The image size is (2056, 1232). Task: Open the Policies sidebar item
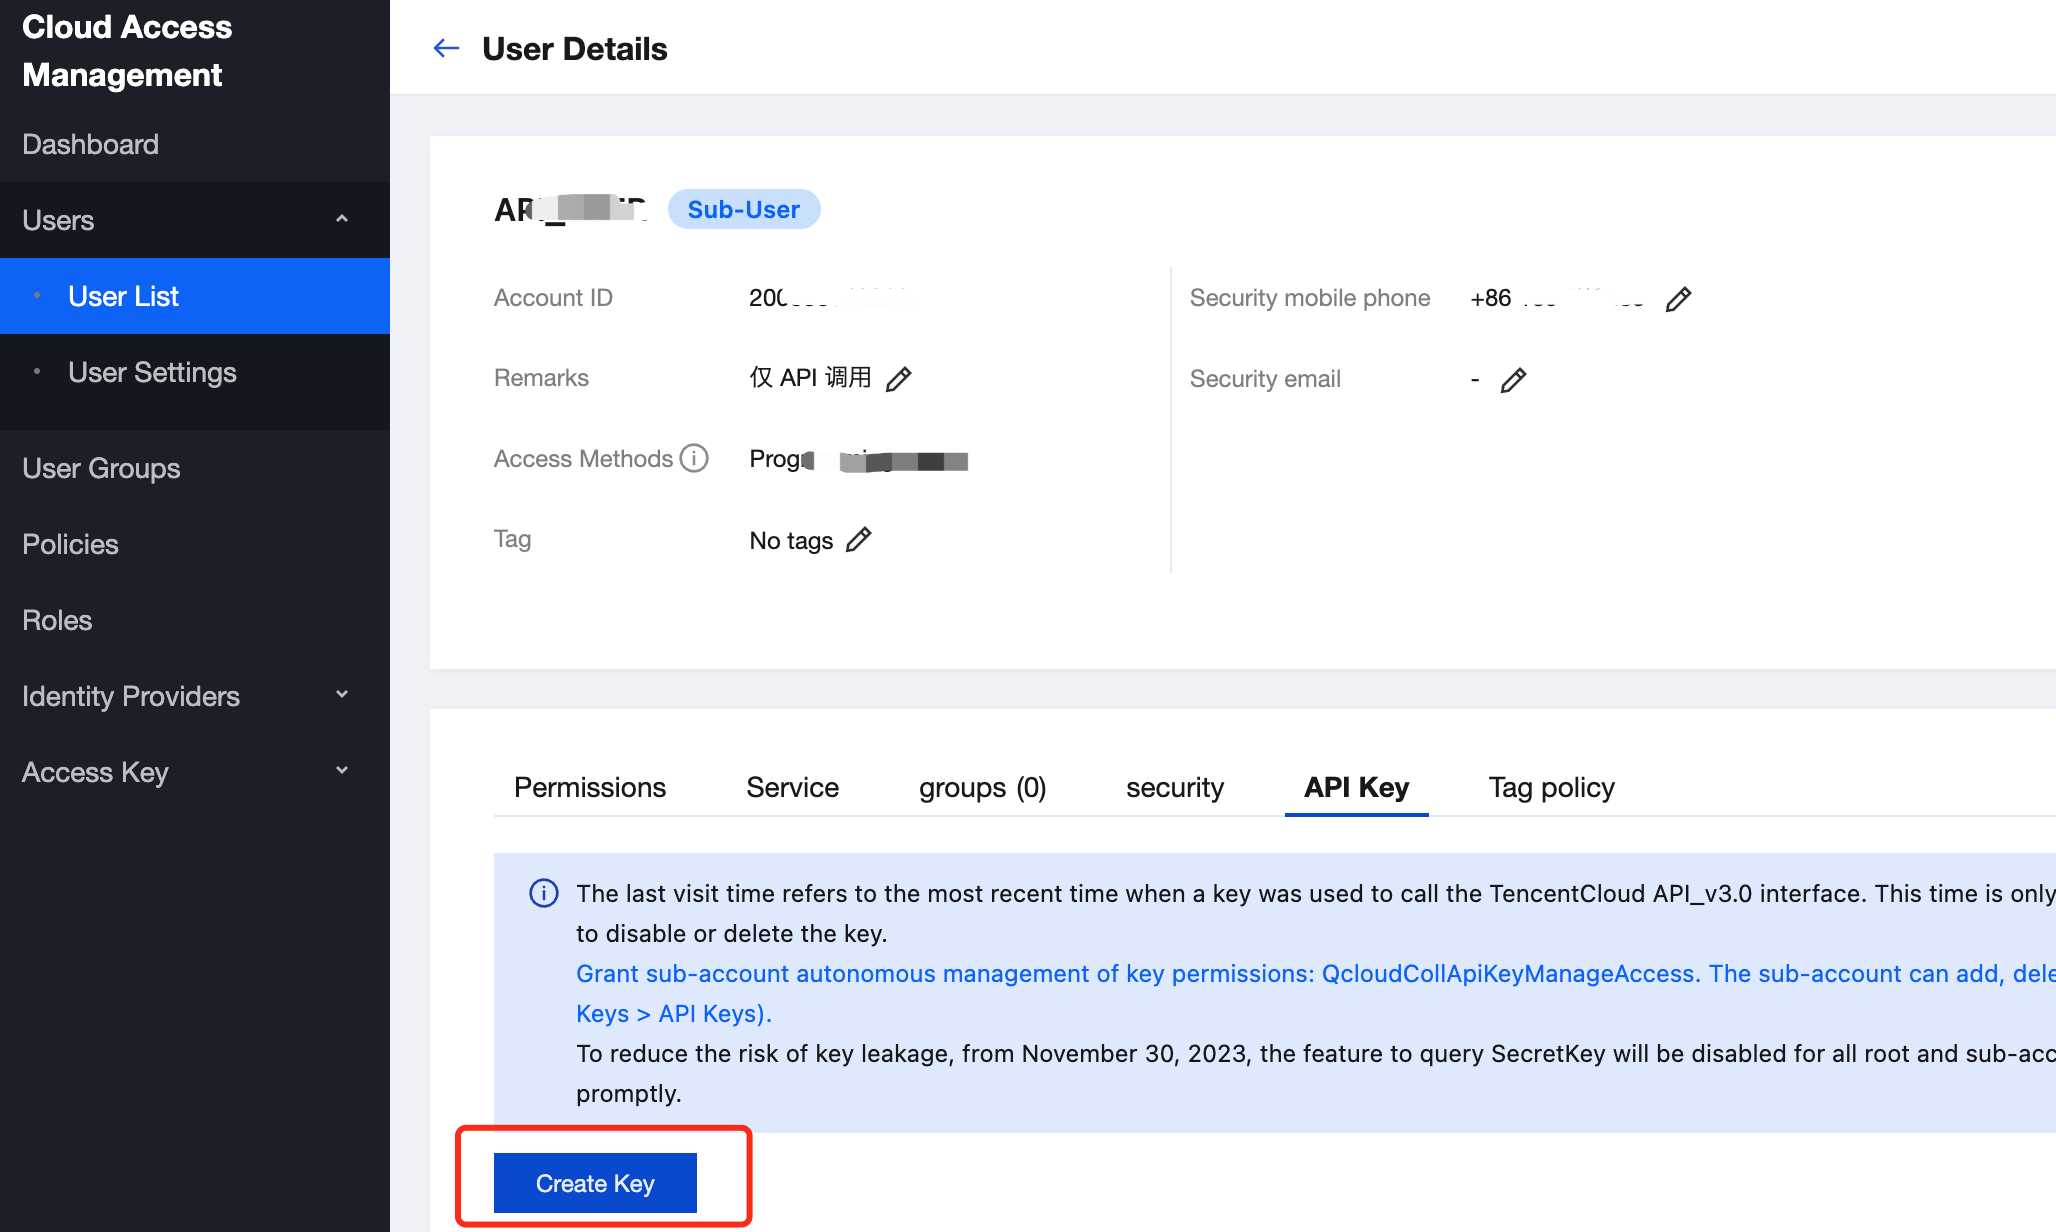[70, 544]
